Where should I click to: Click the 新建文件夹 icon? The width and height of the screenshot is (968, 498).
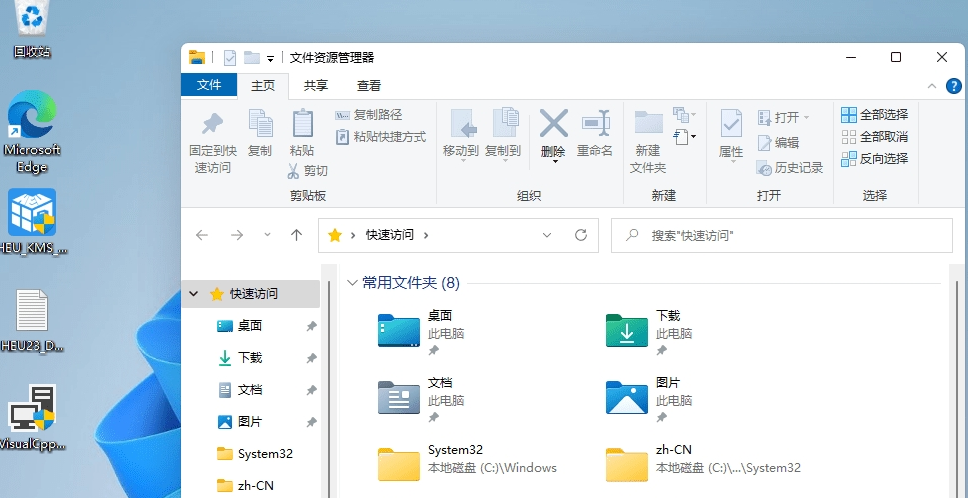coord(648,122)
